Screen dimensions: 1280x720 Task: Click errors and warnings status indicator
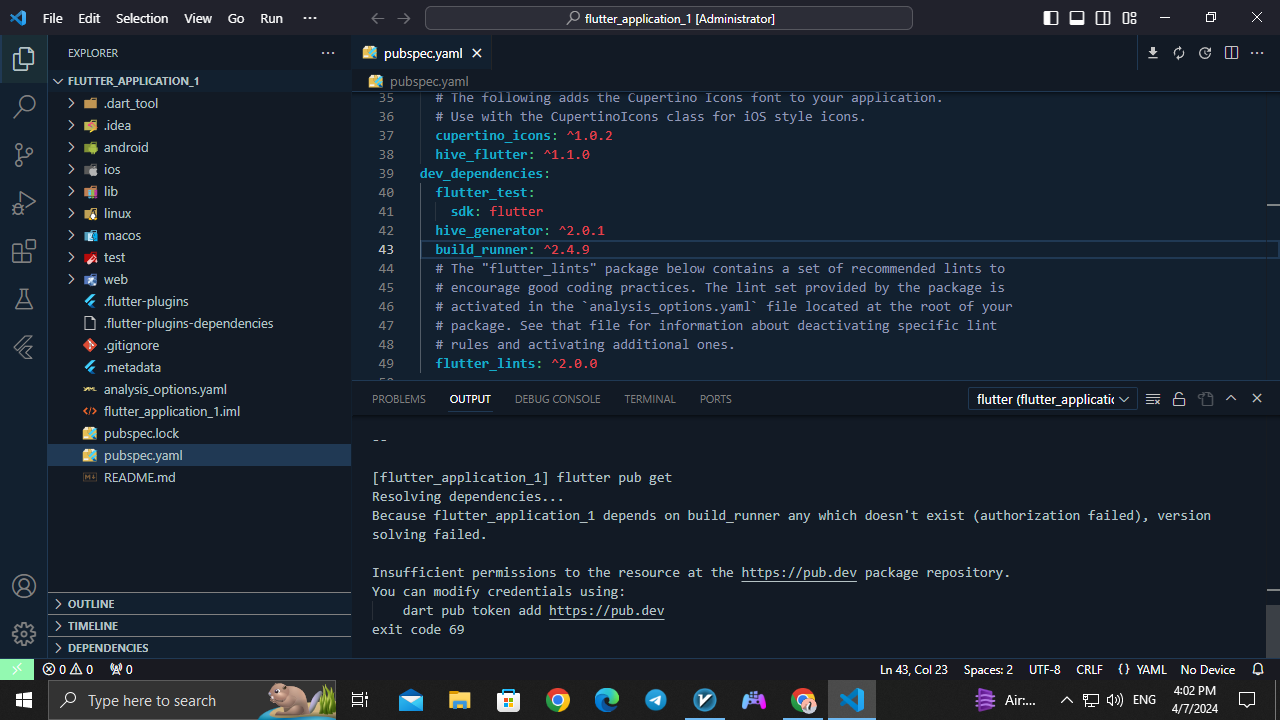pos(68,669)
